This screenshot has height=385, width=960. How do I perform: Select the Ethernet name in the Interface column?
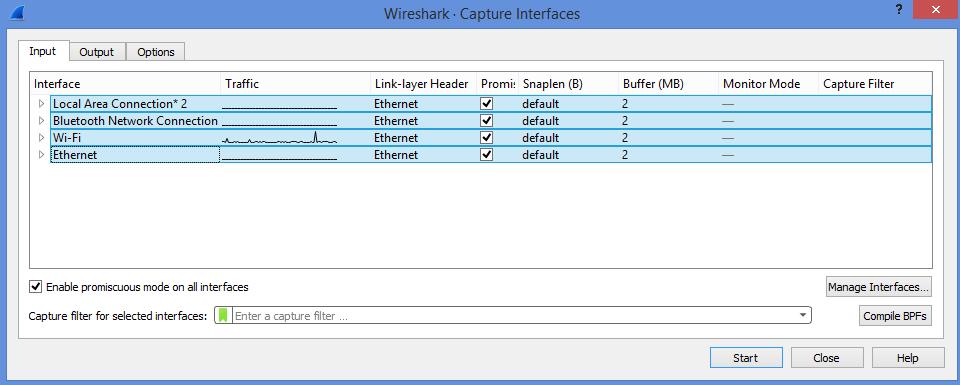(x=75, y=155)
